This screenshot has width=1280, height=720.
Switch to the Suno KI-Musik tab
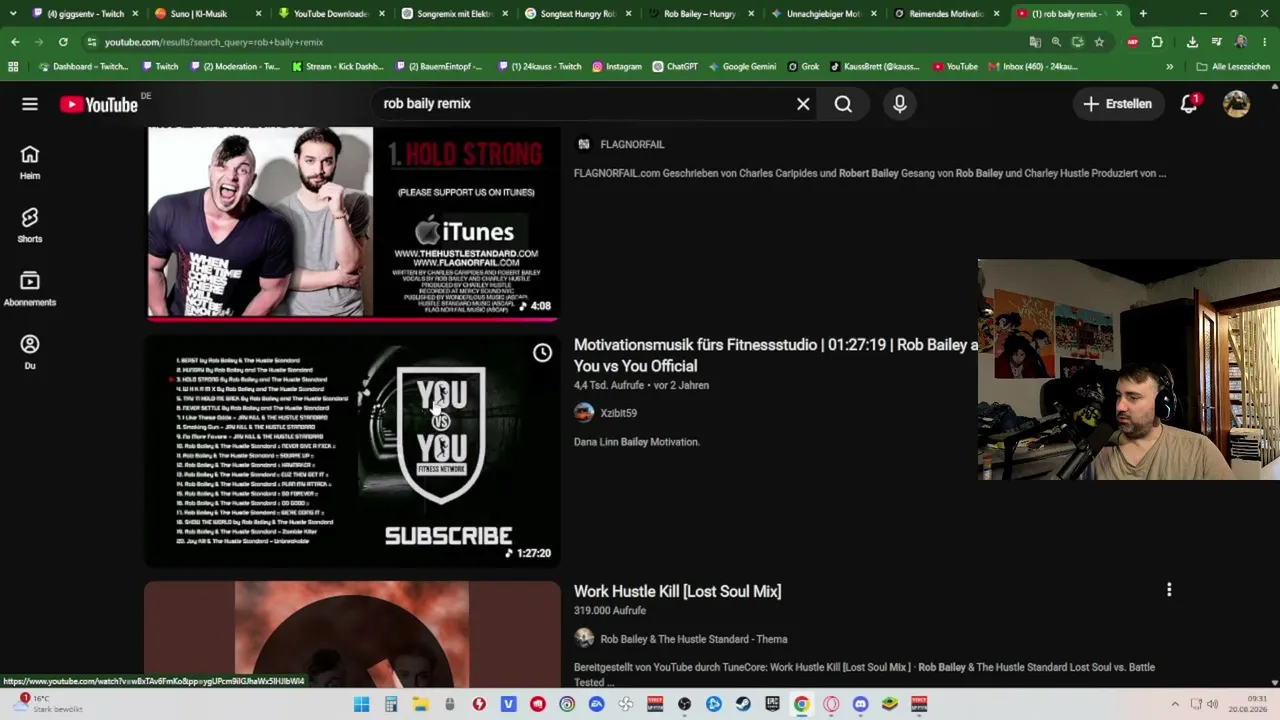tap(208, 14)
